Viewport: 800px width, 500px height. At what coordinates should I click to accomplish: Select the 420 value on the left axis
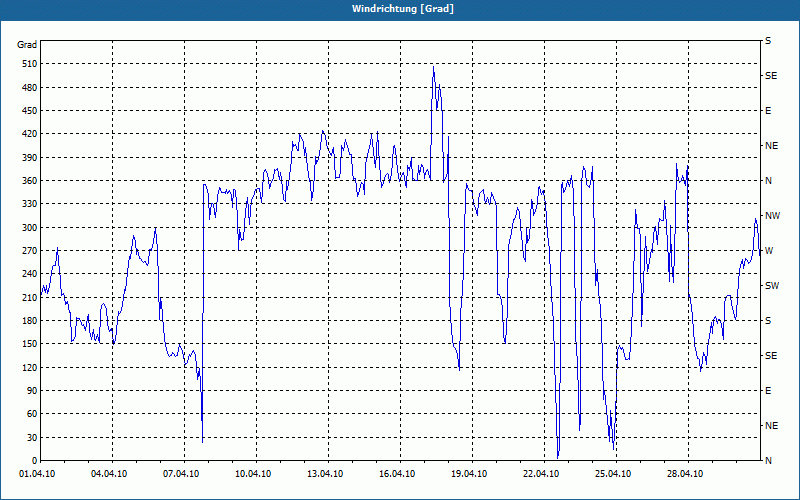click(x=30, y=134)
